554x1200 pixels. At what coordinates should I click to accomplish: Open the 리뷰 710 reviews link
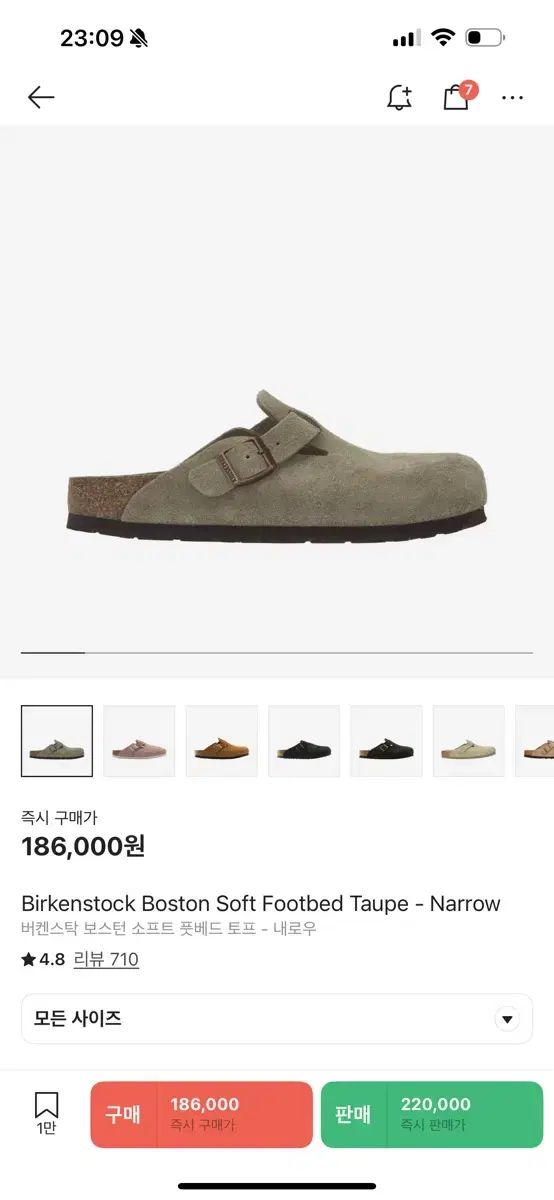point(106,960)
